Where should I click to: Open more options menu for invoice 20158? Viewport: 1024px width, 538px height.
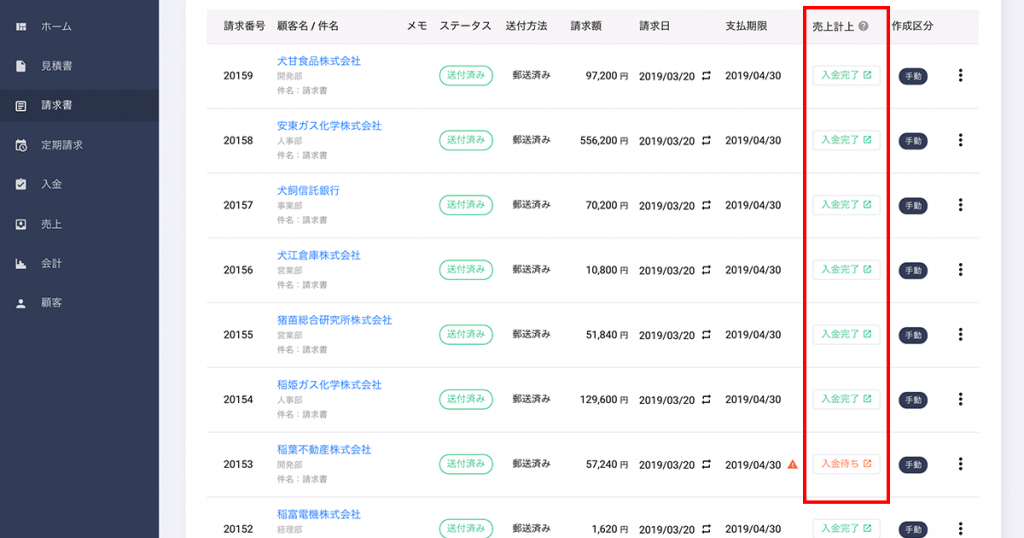[960, 140]
